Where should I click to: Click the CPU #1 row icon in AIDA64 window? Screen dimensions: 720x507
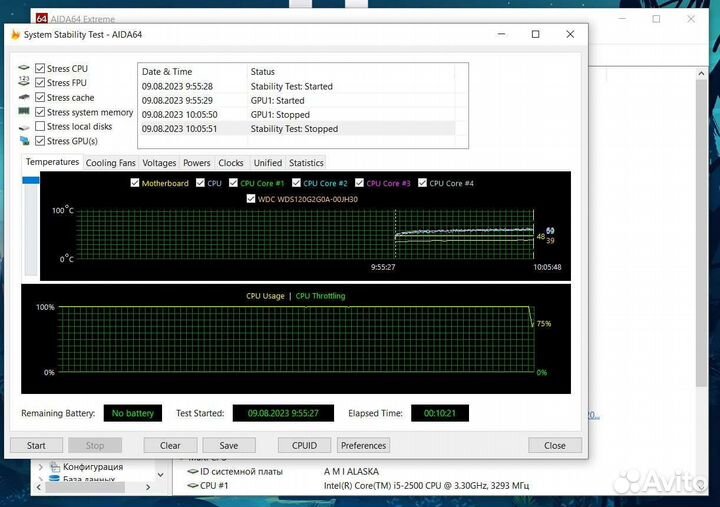(192, 485)
